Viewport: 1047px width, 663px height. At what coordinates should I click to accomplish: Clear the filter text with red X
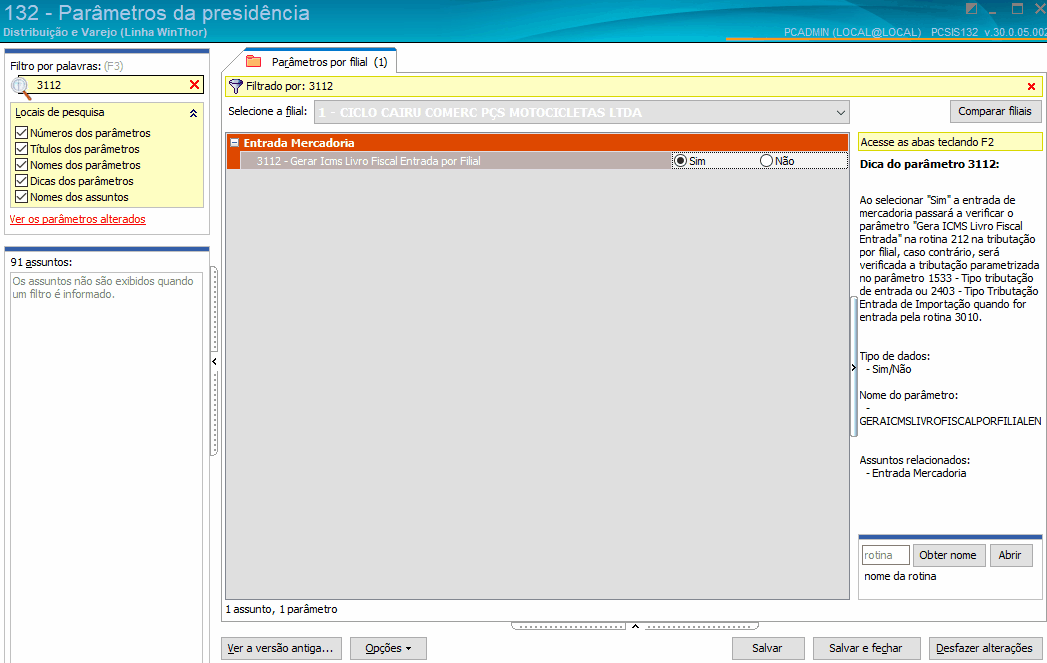click(x=194, y=85)
